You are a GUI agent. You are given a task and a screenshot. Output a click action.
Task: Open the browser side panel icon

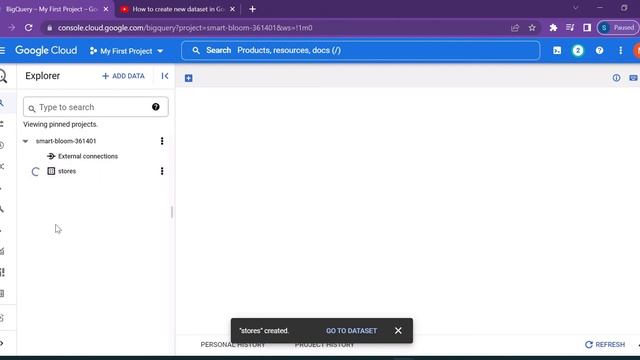587,28
